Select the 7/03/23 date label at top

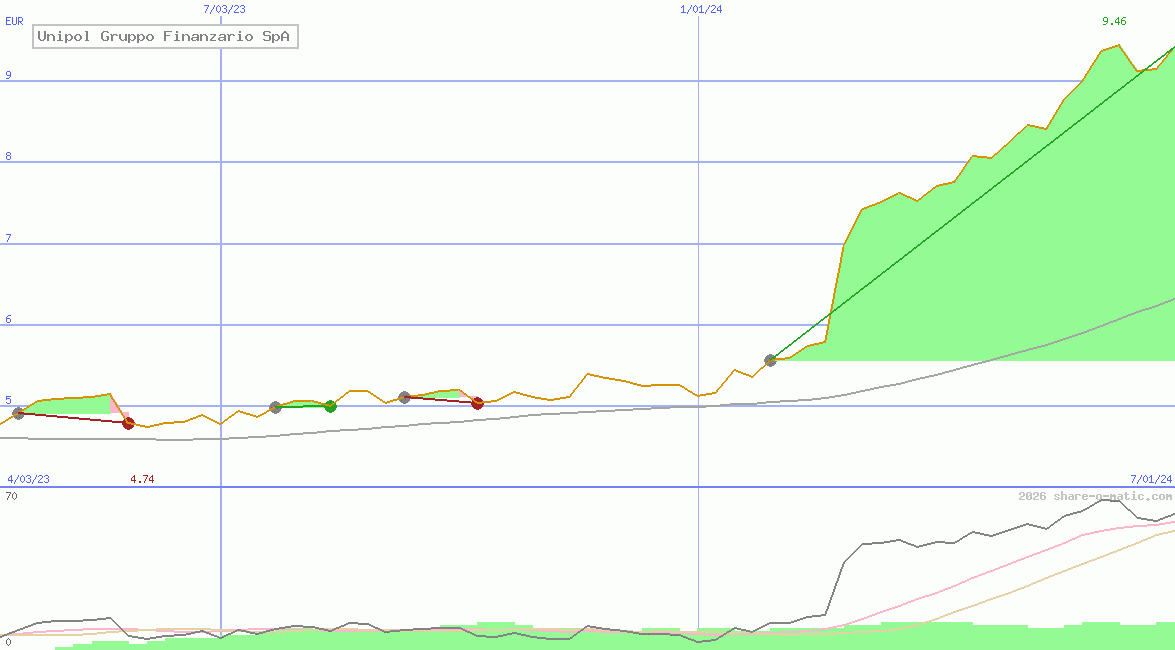click(223, 9)
